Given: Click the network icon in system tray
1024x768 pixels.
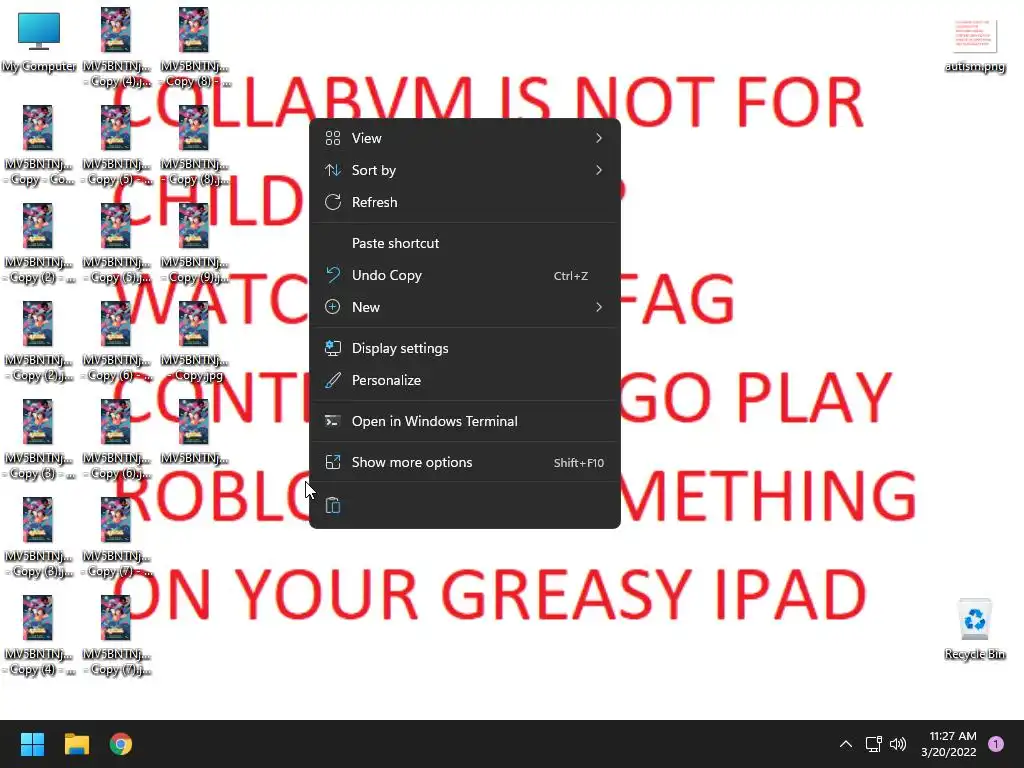Looking at the screenshot, I should pos(873,744).
